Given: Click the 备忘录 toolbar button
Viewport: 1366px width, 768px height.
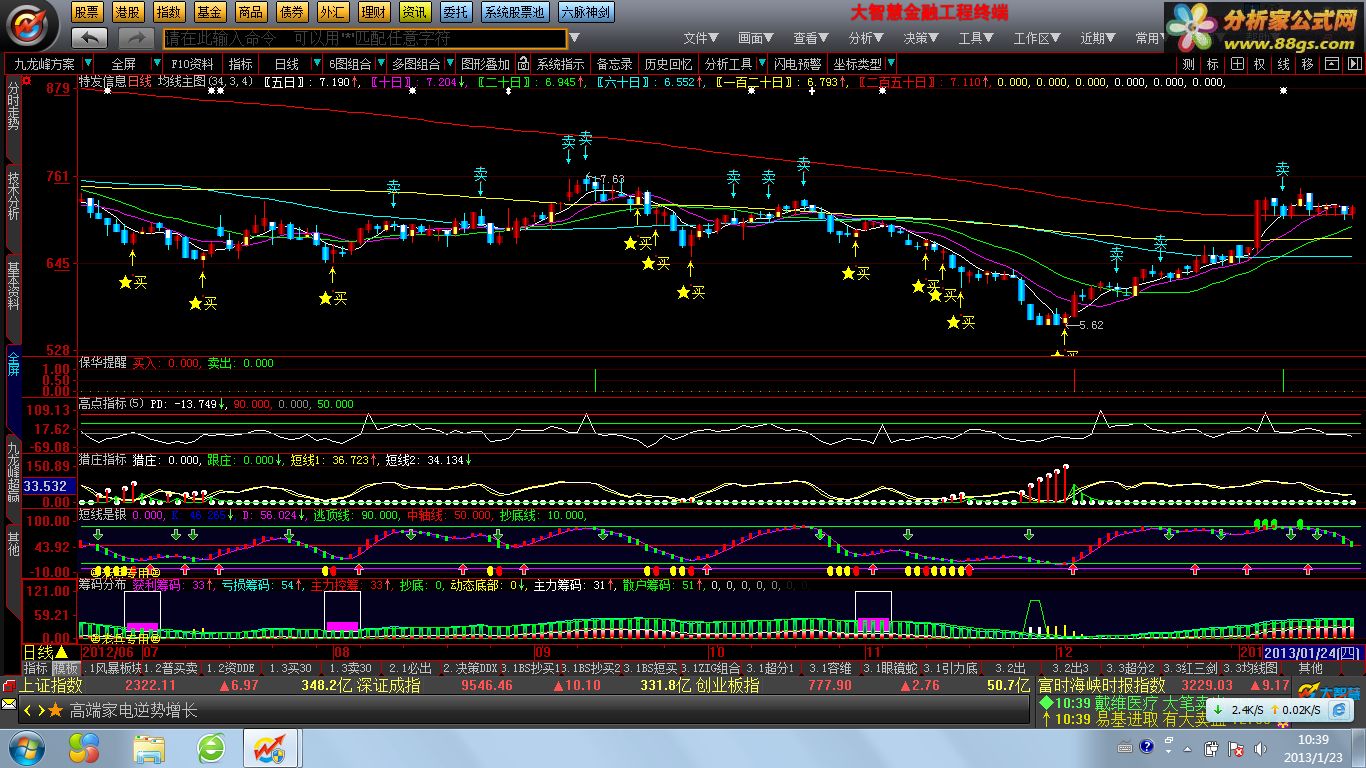Looking at the screenshot, I should click(x=614, y=64).
